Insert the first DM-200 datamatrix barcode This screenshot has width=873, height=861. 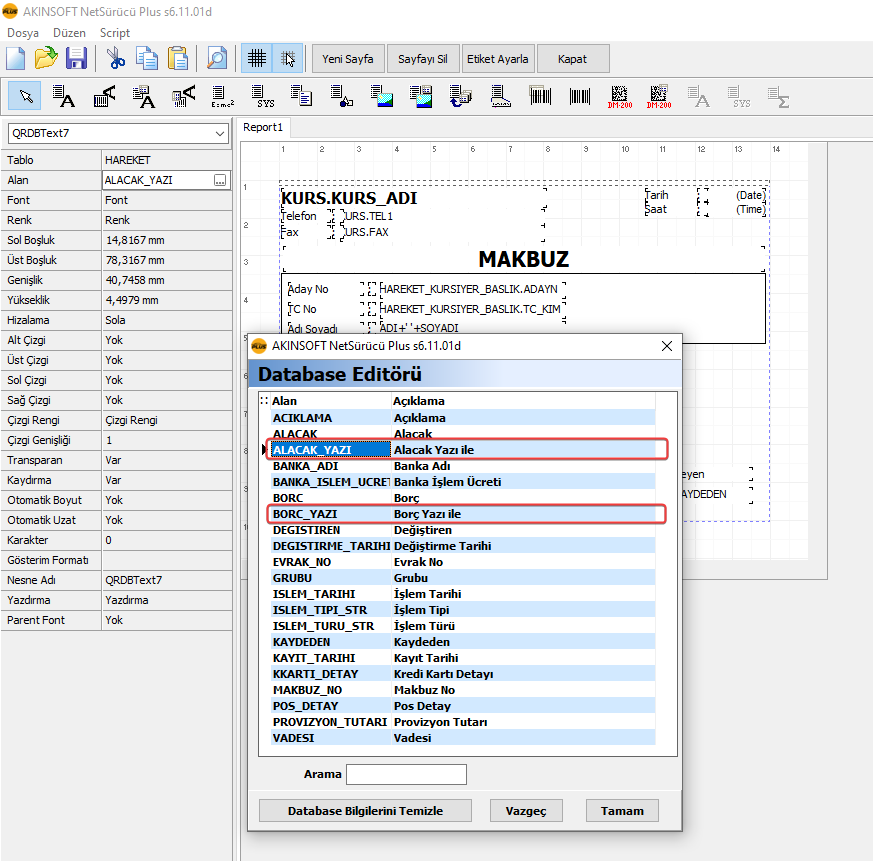[x=619, y=96]
